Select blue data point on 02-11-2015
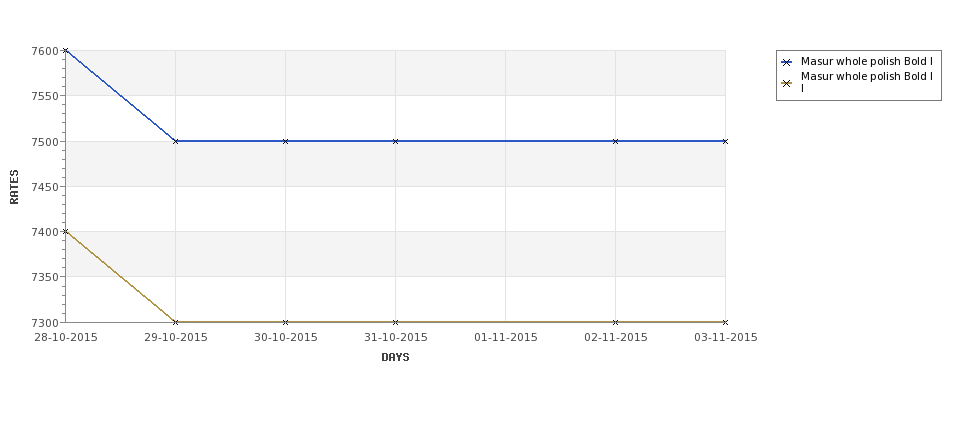This screenshot has height=429, width=975. 616,141
